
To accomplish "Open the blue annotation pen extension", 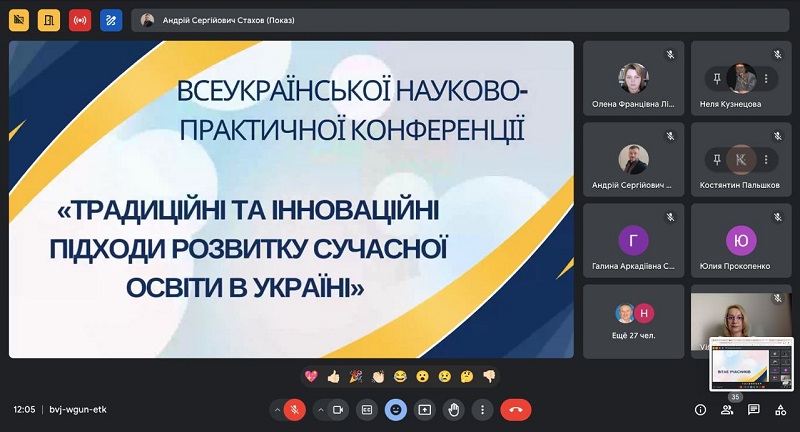I will pyautogui.click(x=110, y=19).
